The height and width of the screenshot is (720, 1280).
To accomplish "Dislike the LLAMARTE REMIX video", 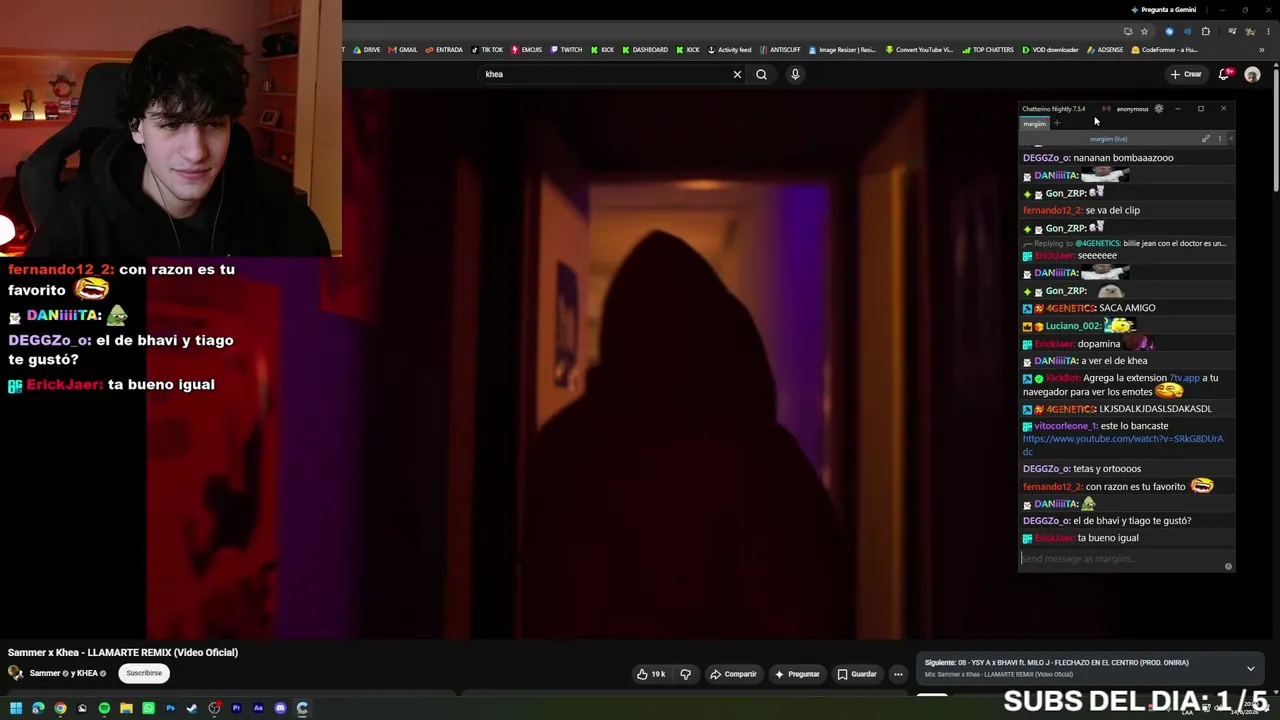I will coord(685,674).
